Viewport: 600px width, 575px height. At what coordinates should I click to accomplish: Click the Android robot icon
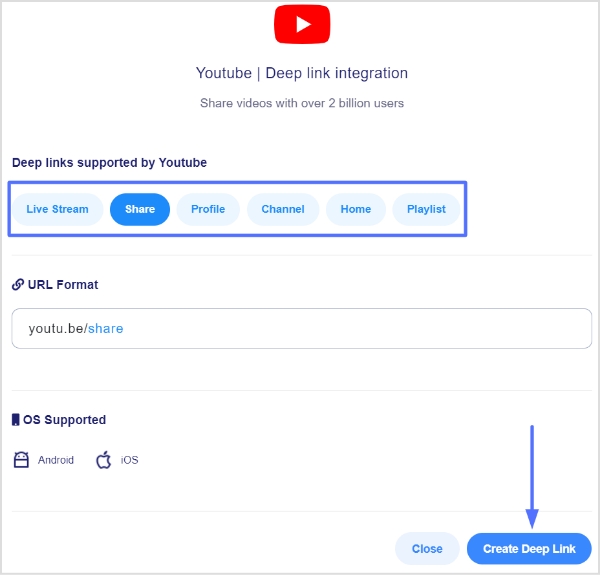21,459
